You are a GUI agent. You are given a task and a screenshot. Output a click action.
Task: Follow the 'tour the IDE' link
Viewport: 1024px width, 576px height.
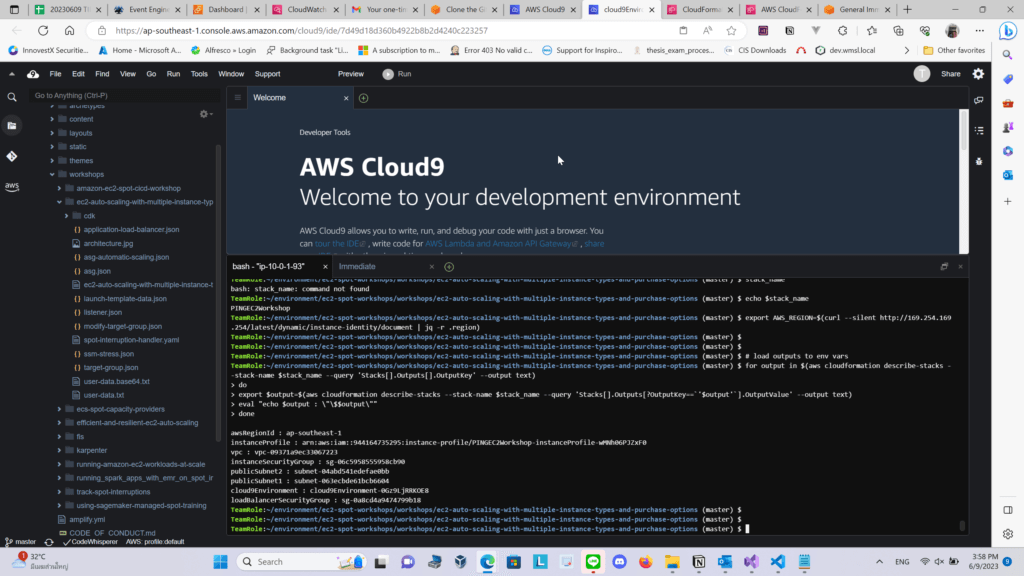tap(340, 244)
